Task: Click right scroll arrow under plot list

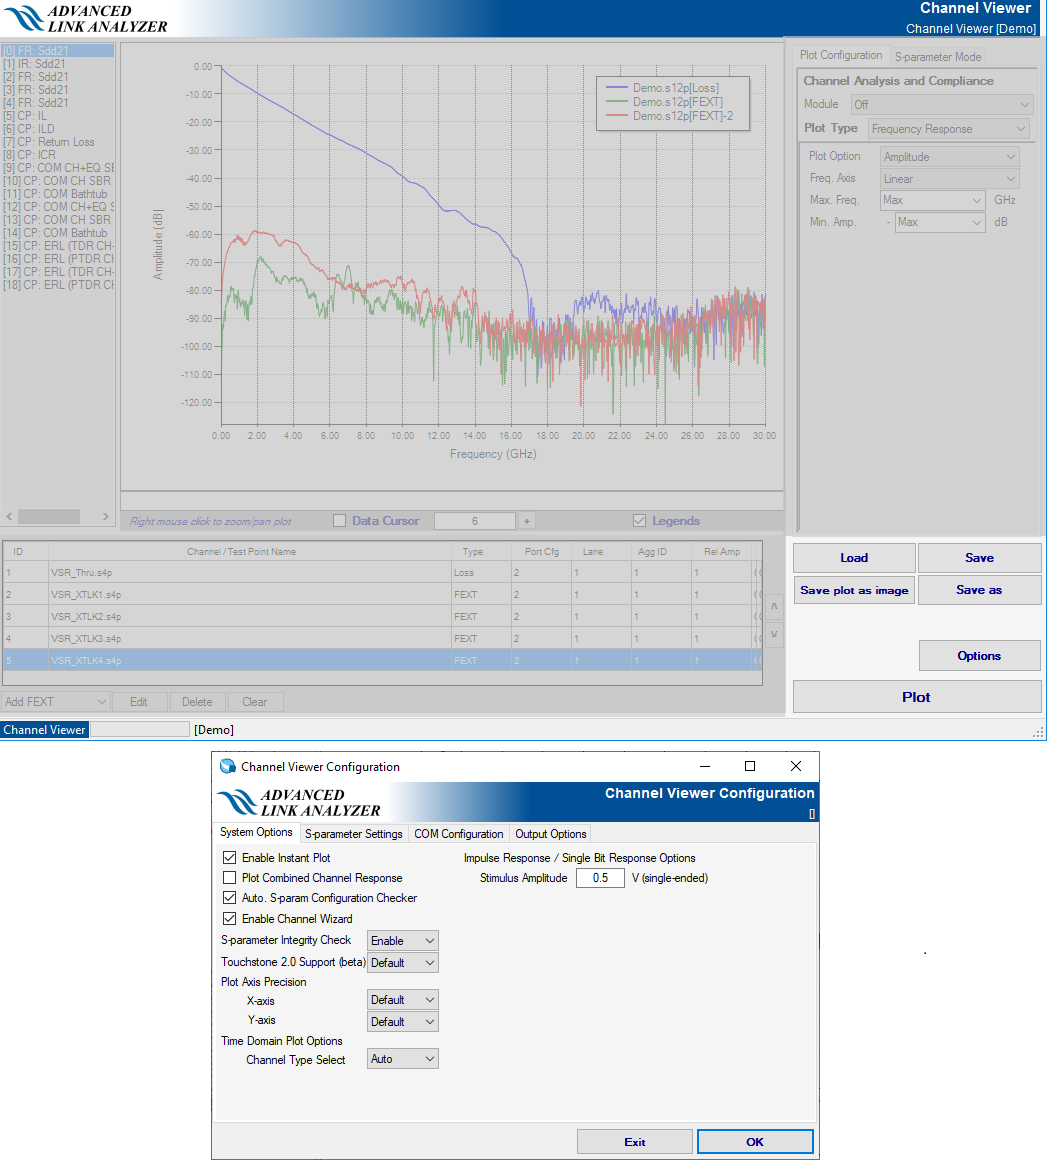Action: click(106, 516)
